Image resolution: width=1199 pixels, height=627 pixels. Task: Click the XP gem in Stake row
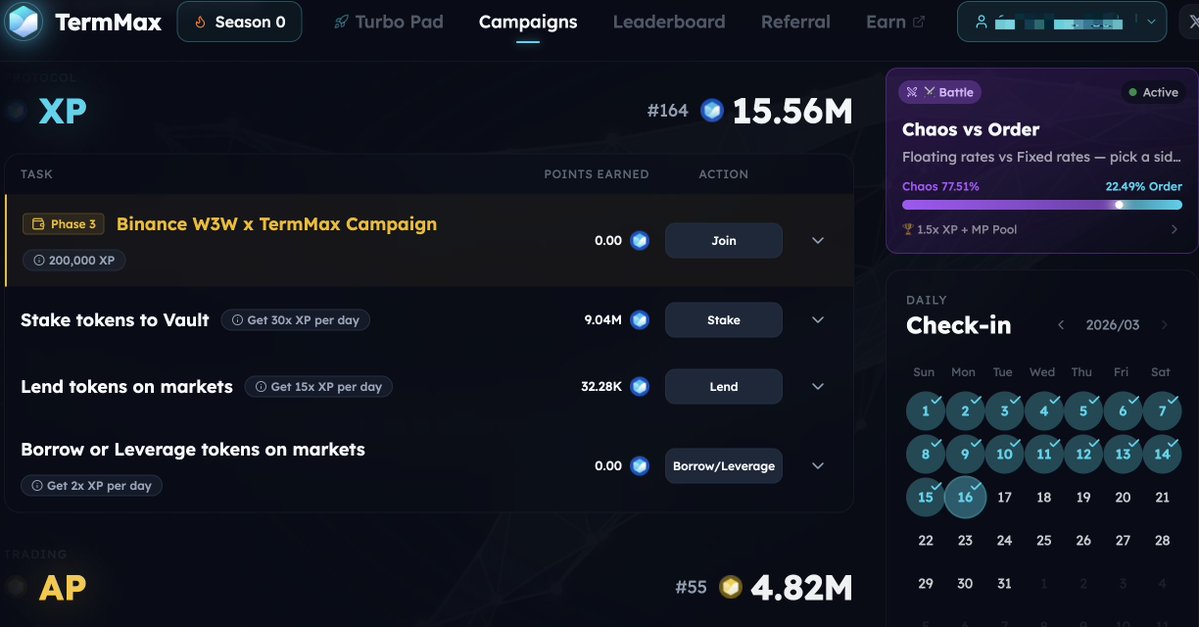[x=640, y=320]
